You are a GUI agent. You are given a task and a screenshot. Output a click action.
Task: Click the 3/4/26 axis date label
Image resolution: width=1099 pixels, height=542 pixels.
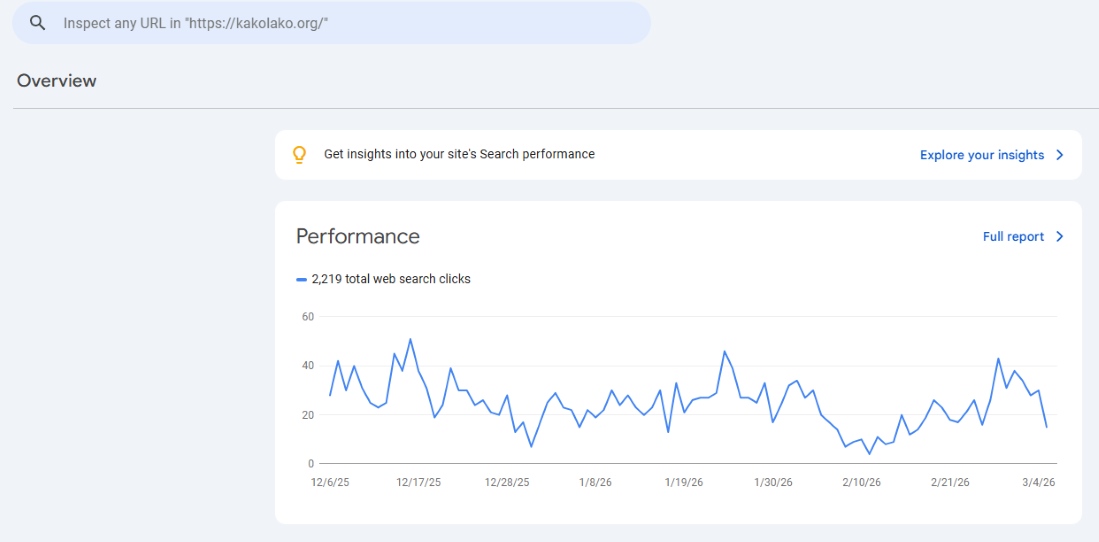click(x=1038, y=482)
